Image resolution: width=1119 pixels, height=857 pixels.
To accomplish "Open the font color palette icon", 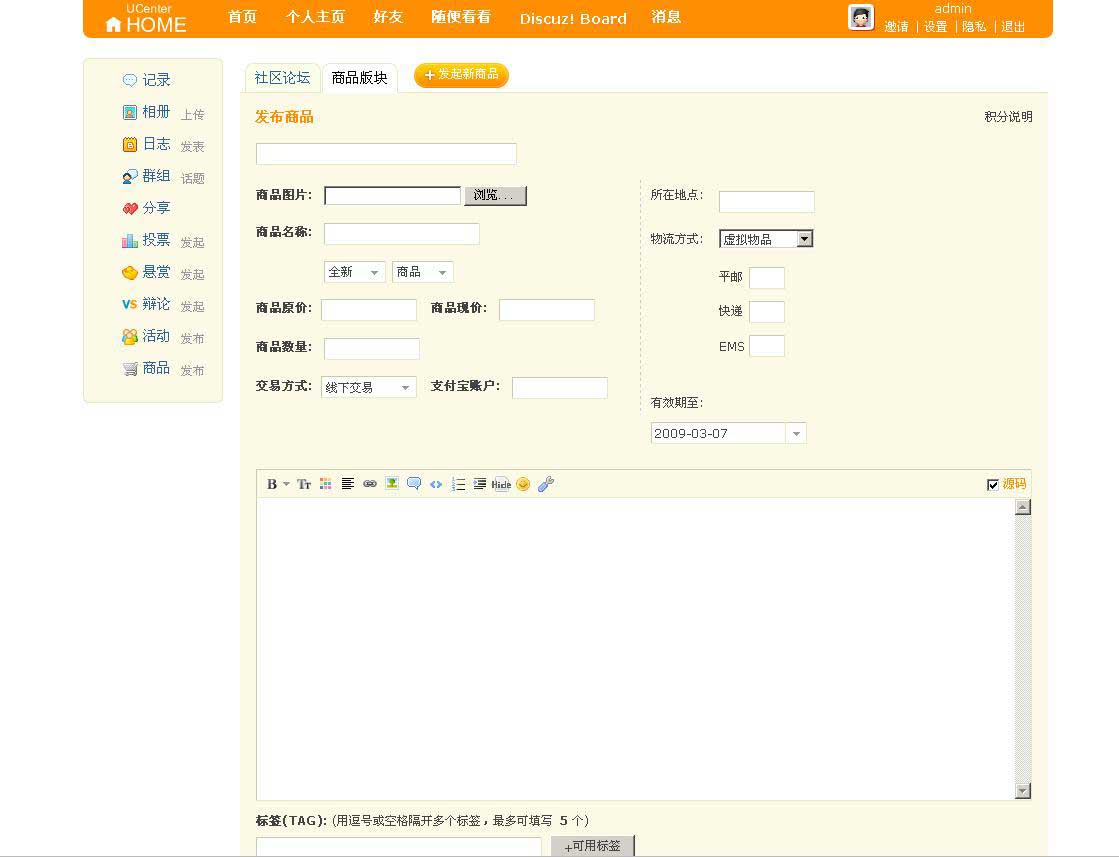I will (326, 484).
